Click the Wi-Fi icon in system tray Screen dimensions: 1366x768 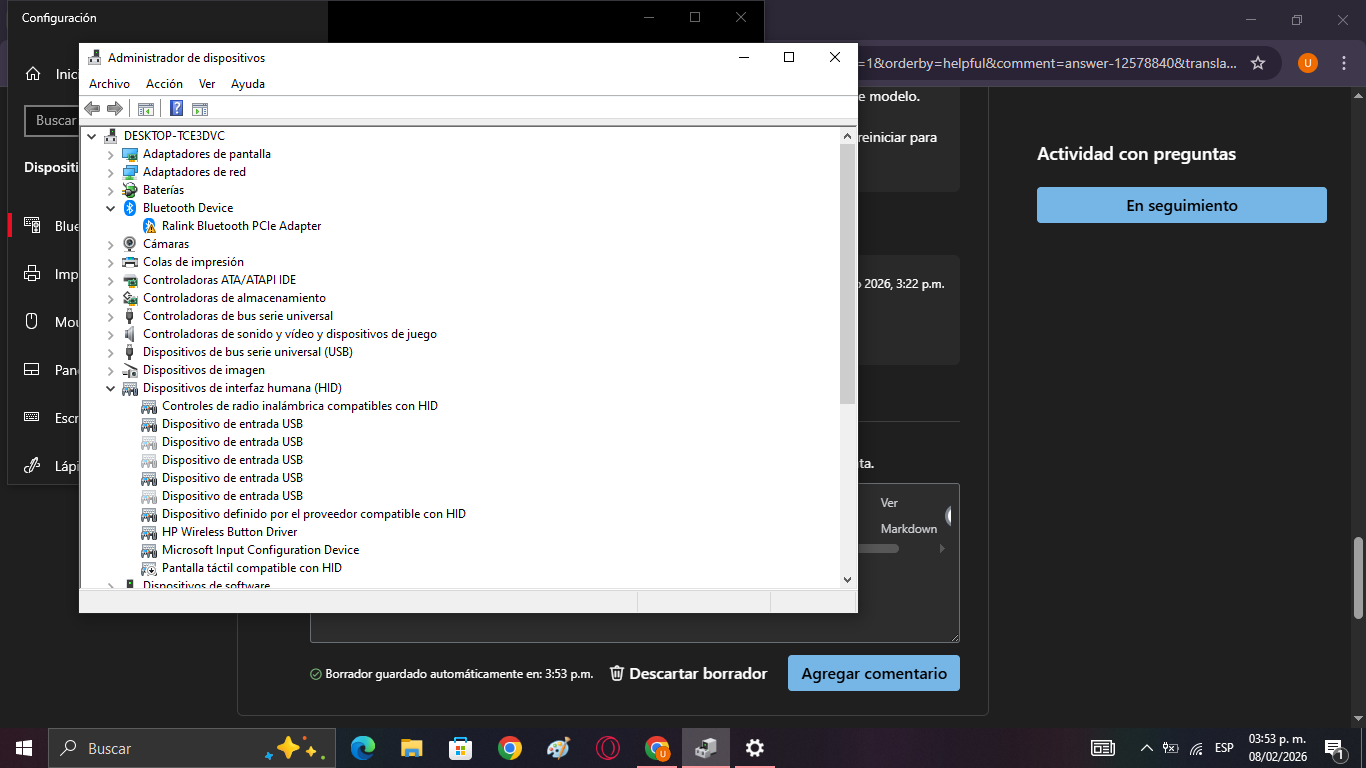(x=1196, y=748)
